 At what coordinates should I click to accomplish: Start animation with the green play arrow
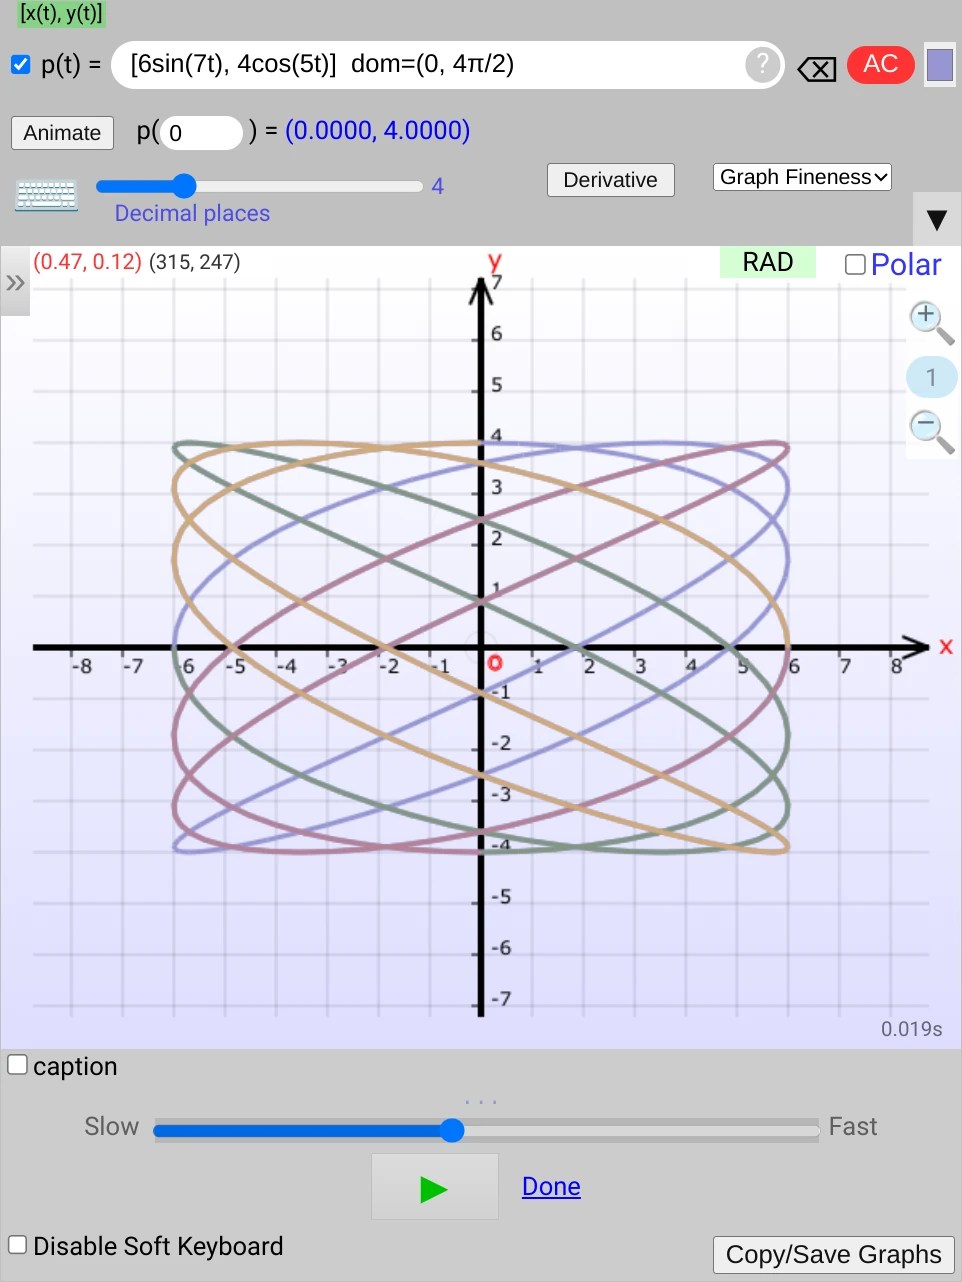click(433, 1187)
